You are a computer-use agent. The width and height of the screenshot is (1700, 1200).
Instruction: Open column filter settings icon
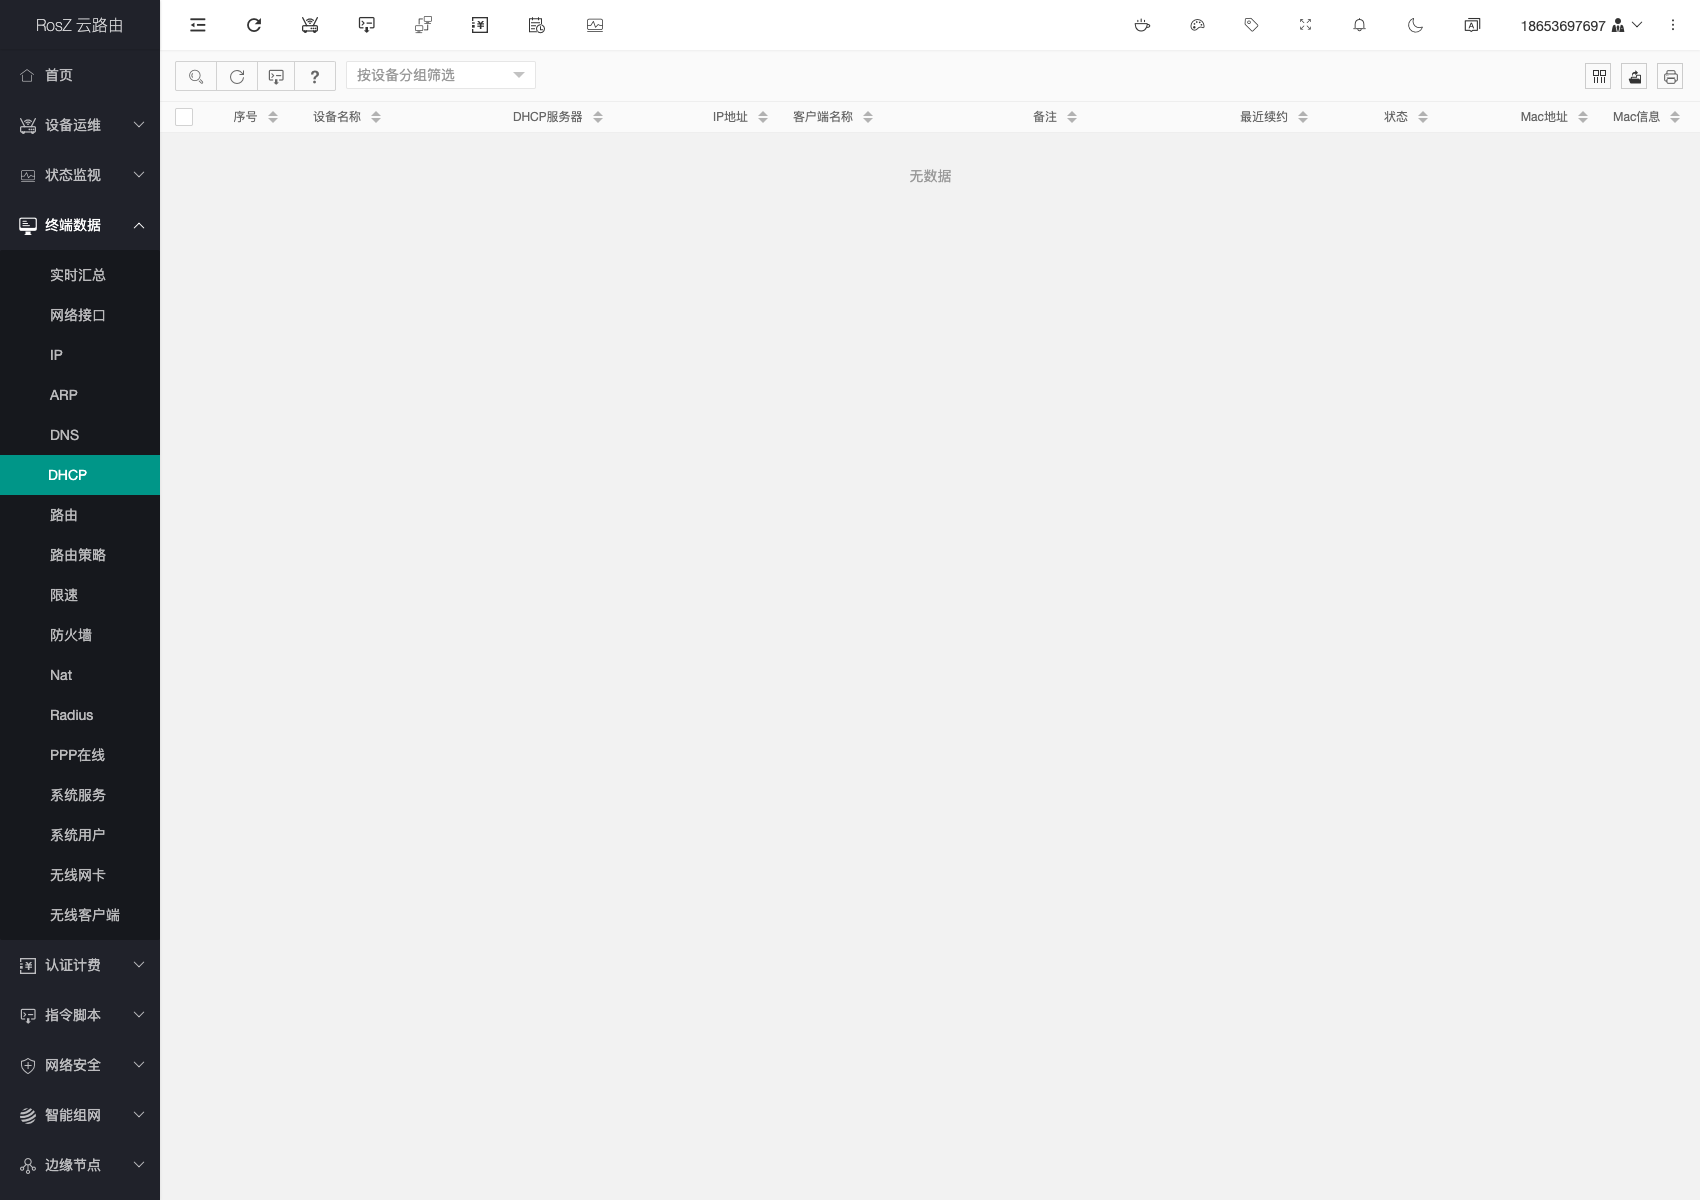pos(1598,76)
